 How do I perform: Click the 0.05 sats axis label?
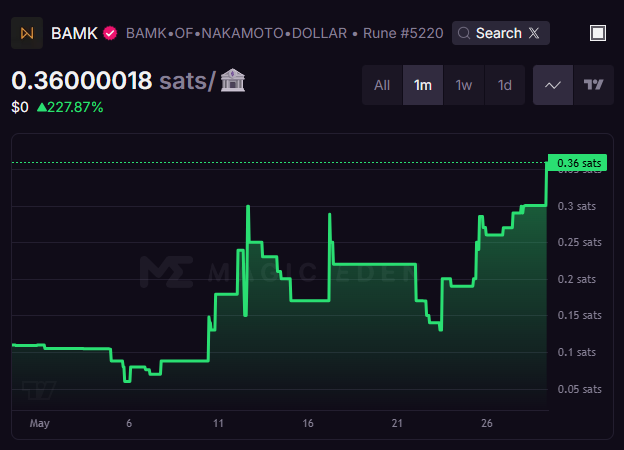pos(579,389)
